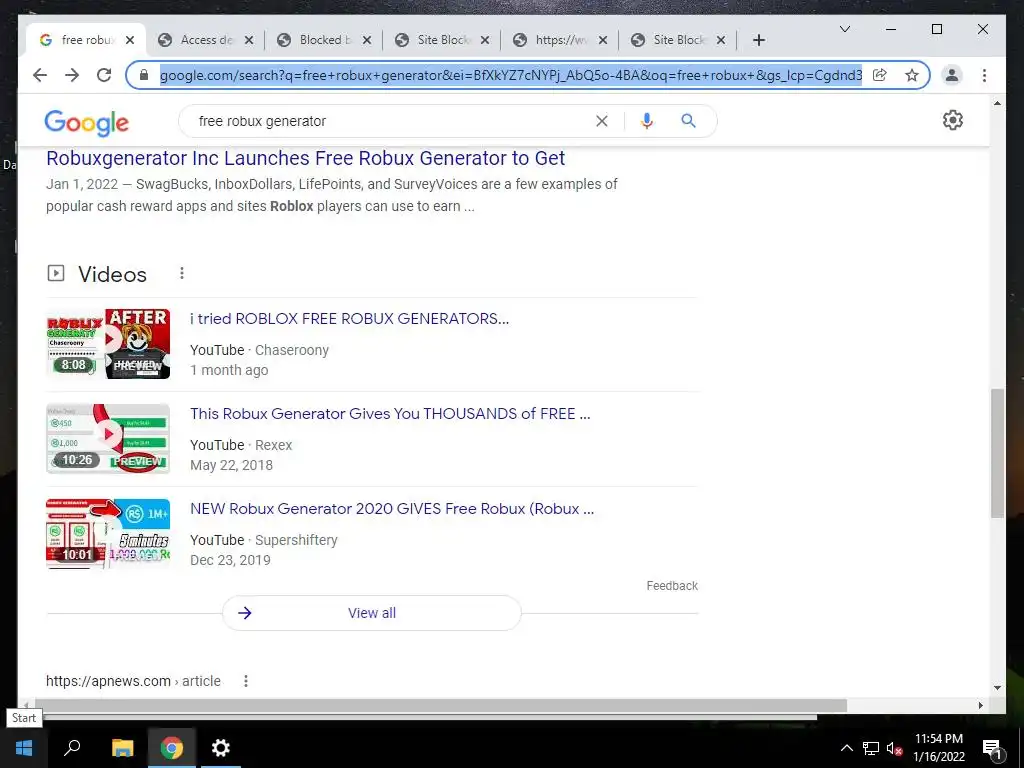Share this page from the address bar
The height and width of the screenshot is (768, 1024).
point(880,75)
